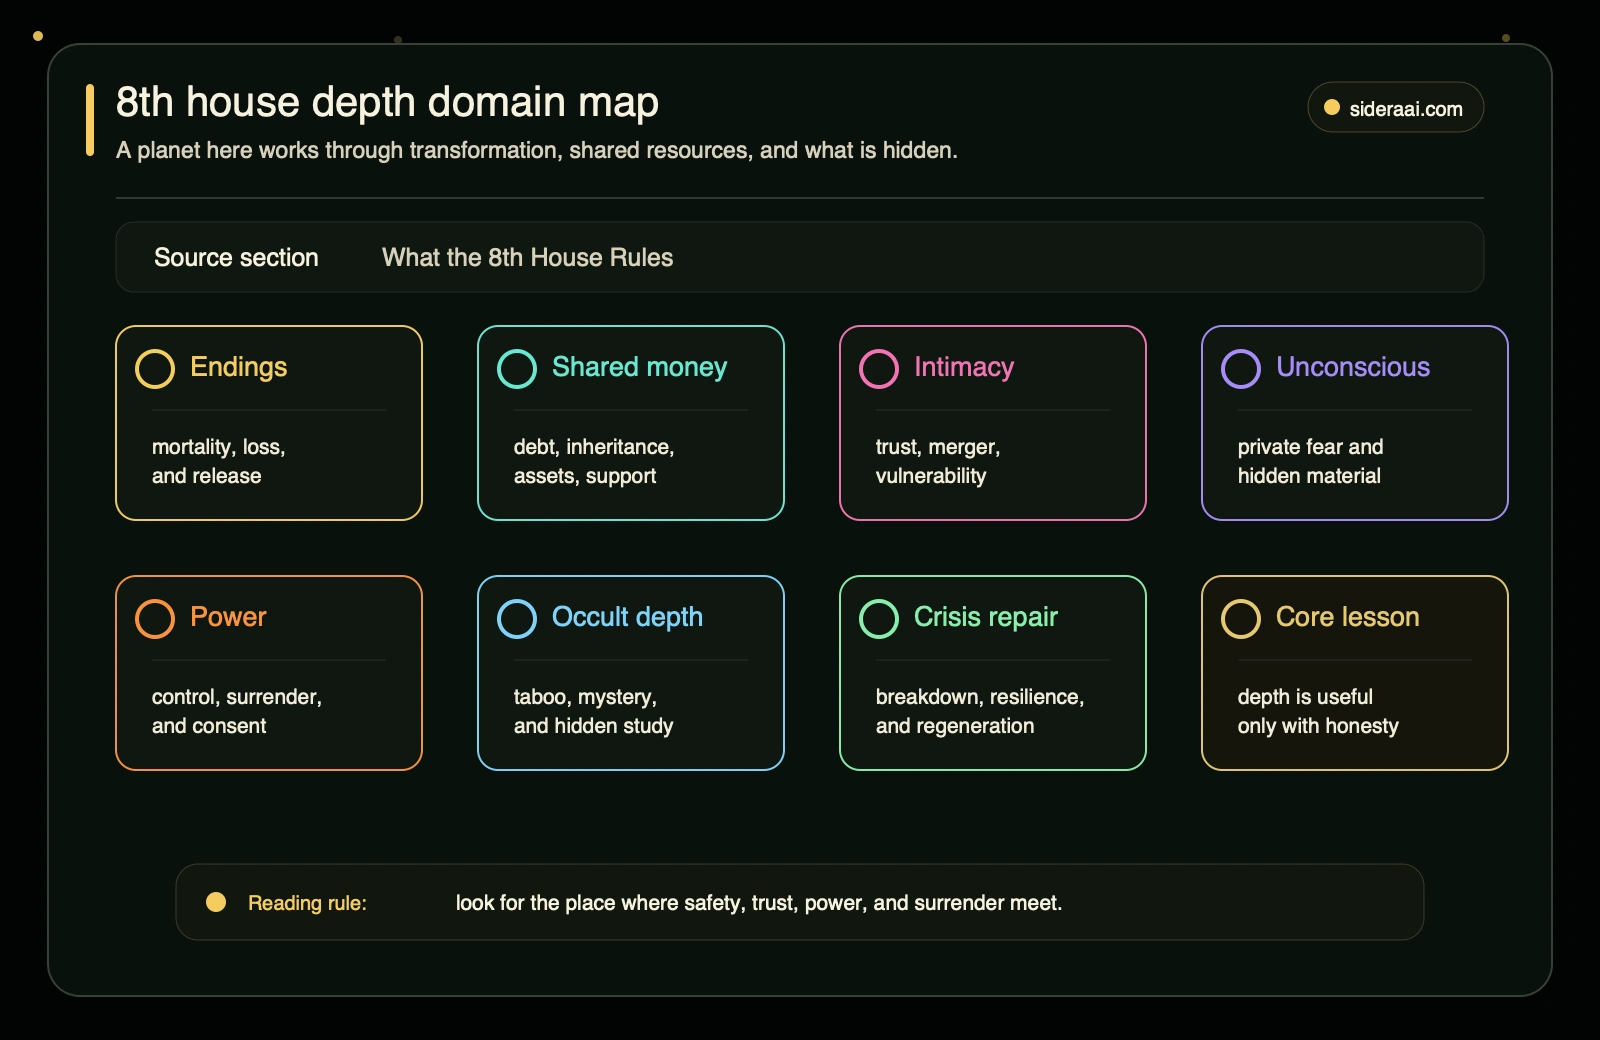Image resolution: width=1600 pixels, height=1040 pixels.
Task: Click the text 'debt, inheritance, assets, support'
Action: [594, 461]
